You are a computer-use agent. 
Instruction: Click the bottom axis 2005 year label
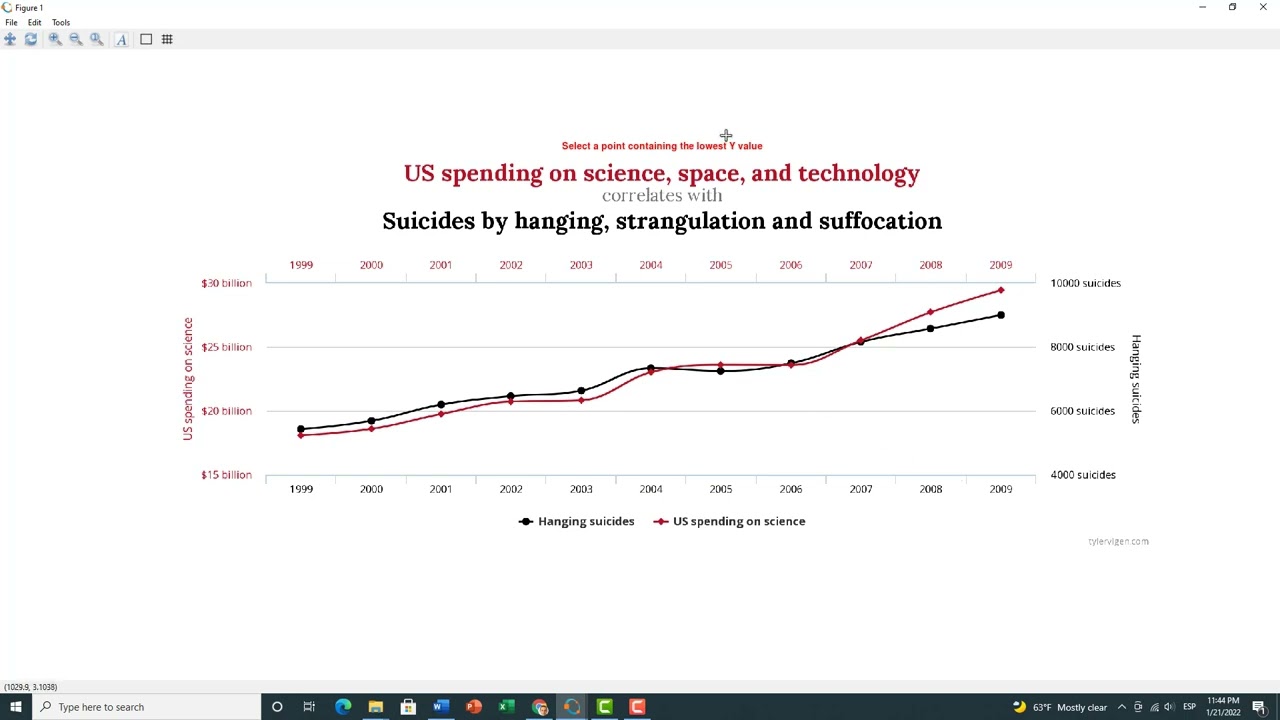coord(721,489)
